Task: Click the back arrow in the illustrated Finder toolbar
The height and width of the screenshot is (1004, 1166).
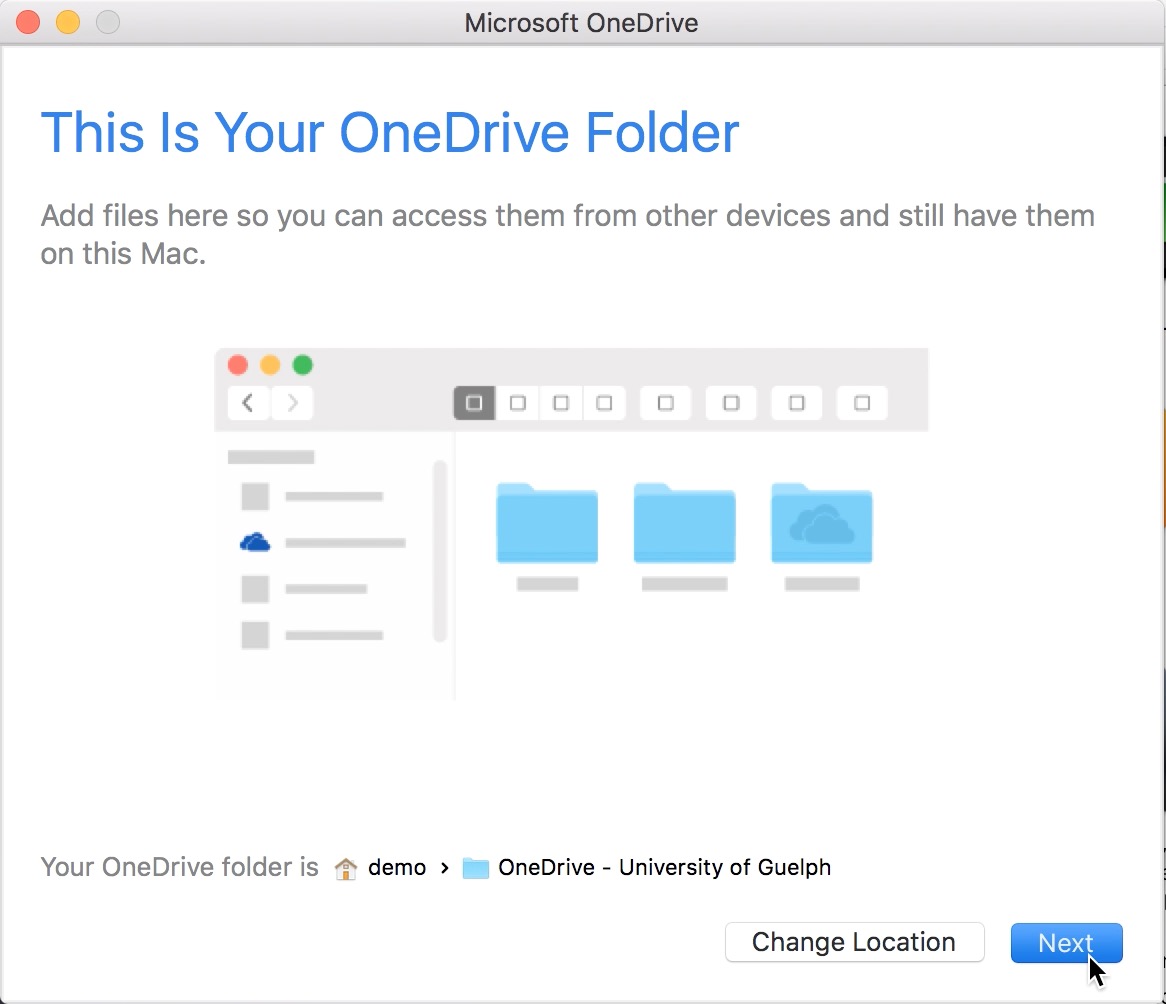Action: pyautogui.click(x=249, y=403)
